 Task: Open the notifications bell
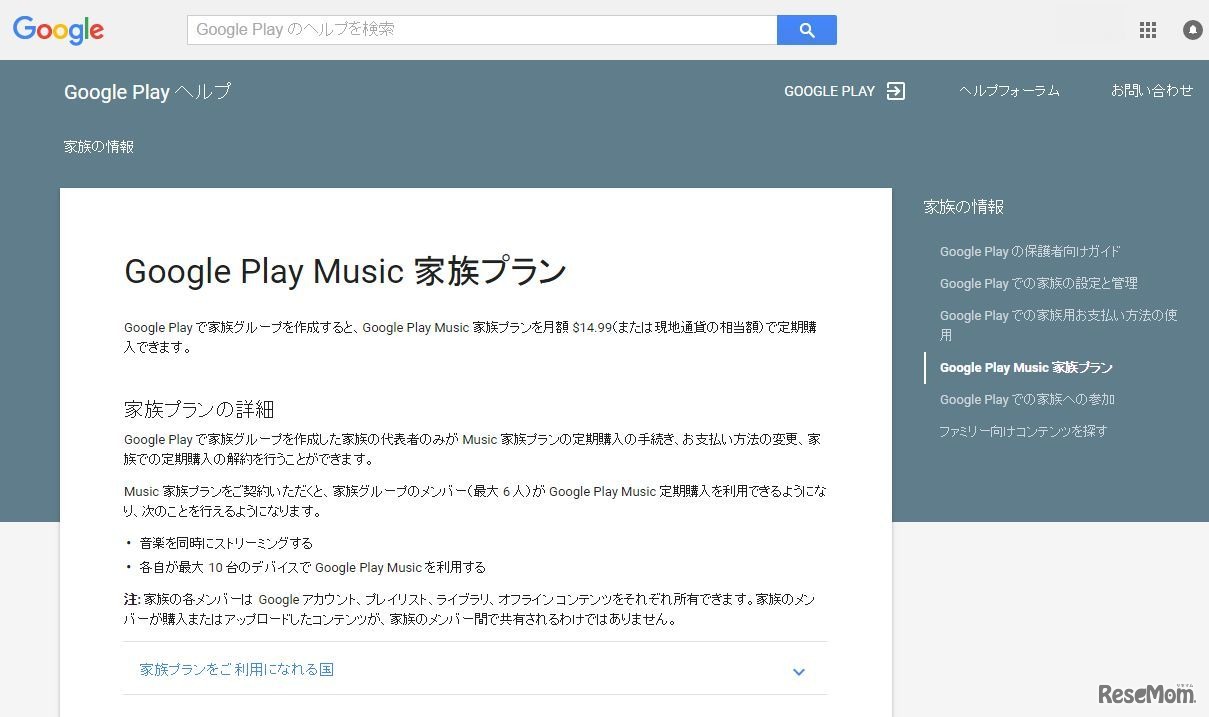coord(1192,30)
